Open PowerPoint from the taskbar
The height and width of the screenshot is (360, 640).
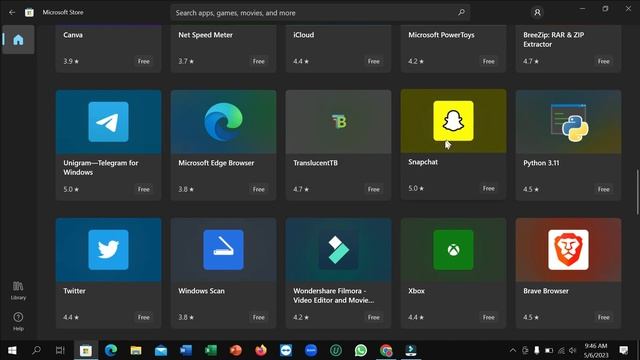[236, 350]
